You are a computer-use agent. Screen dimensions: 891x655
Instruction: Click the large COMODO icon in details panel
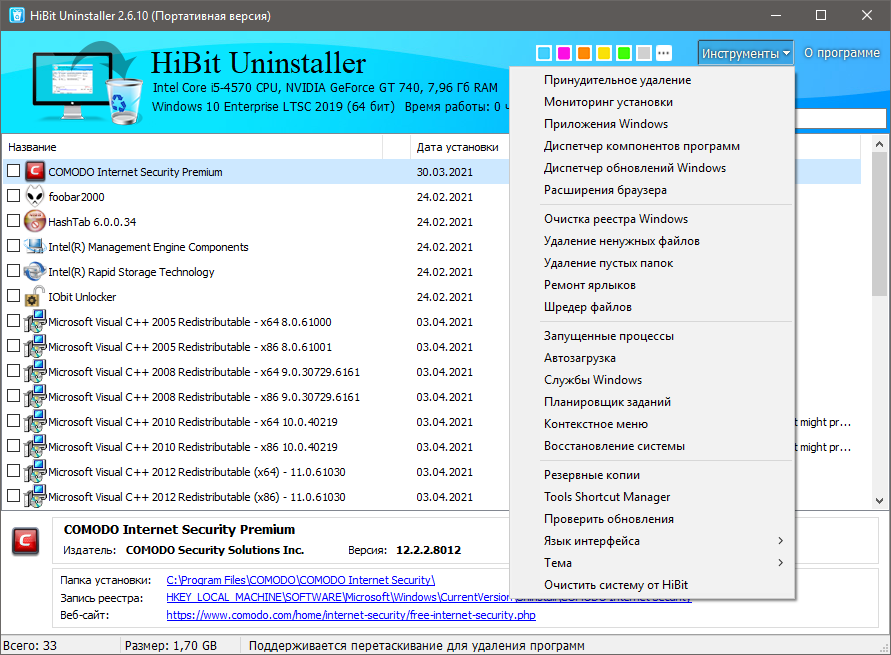click(26, 541)
